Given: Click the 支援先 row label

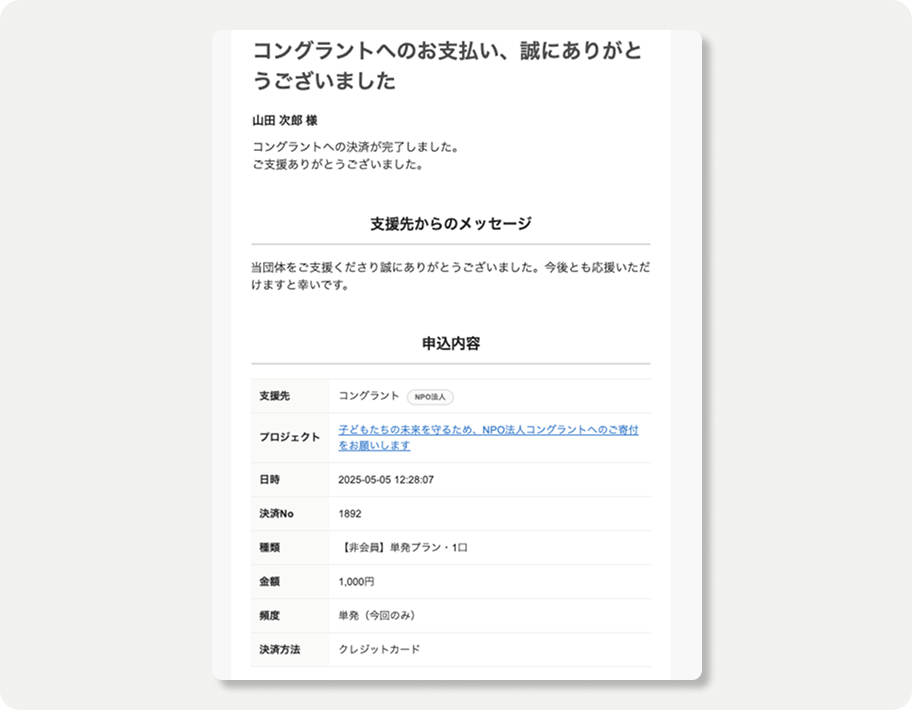Looking at the screenshot, I should (x=274, y=396).
